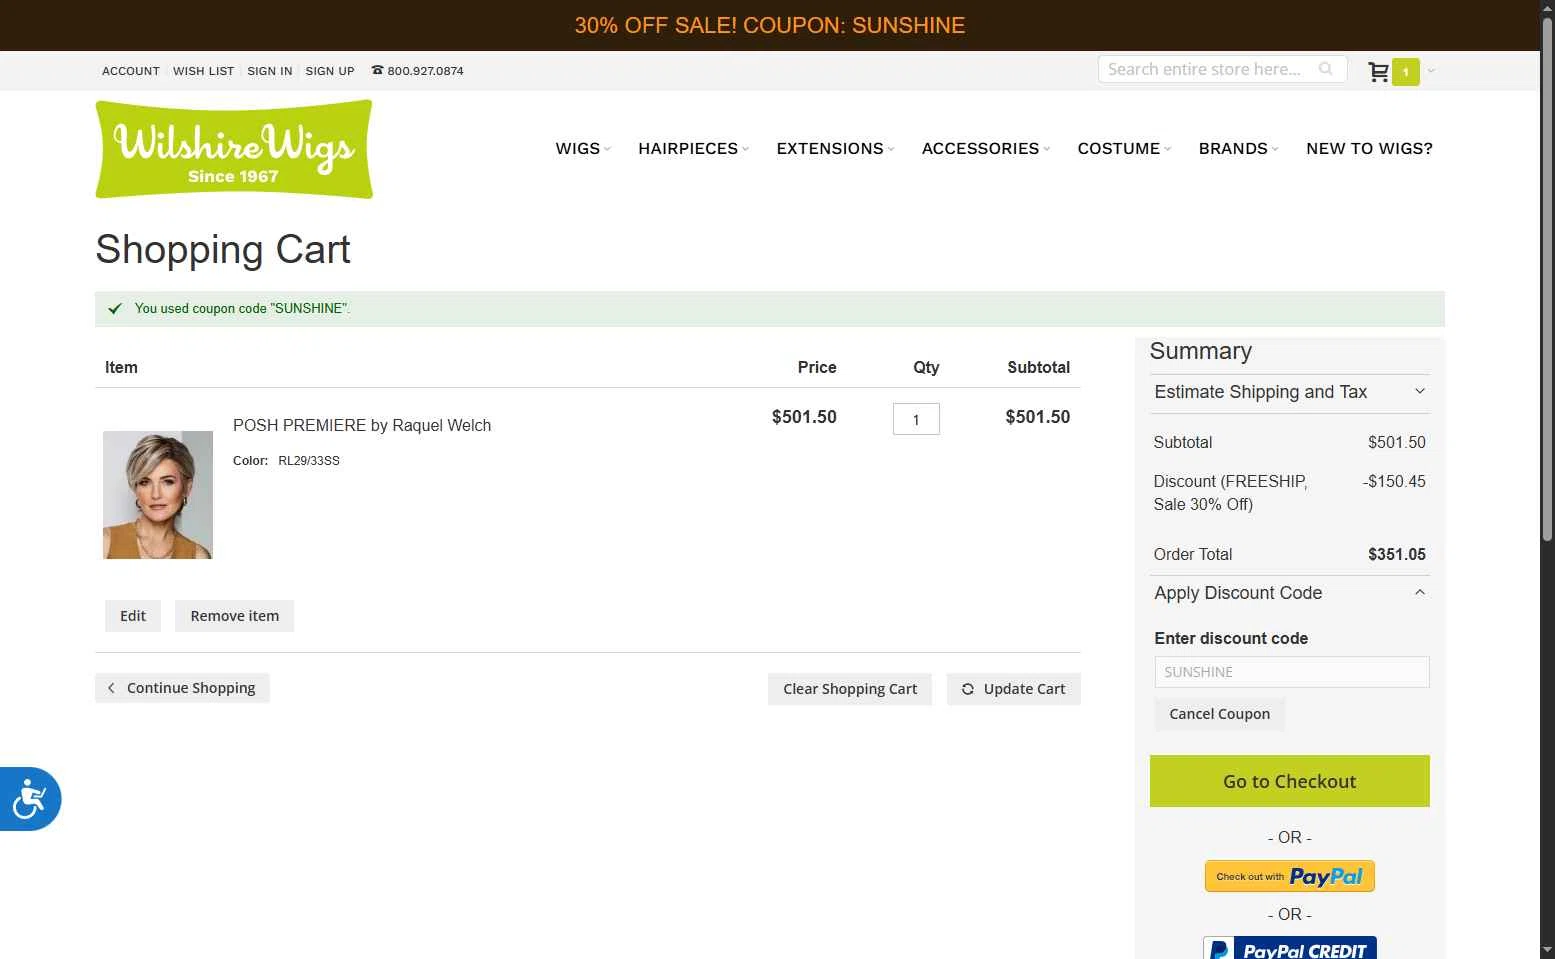Check out with PayPal button
This screenshot has height=959, width=1555.
coord(1290,876)
